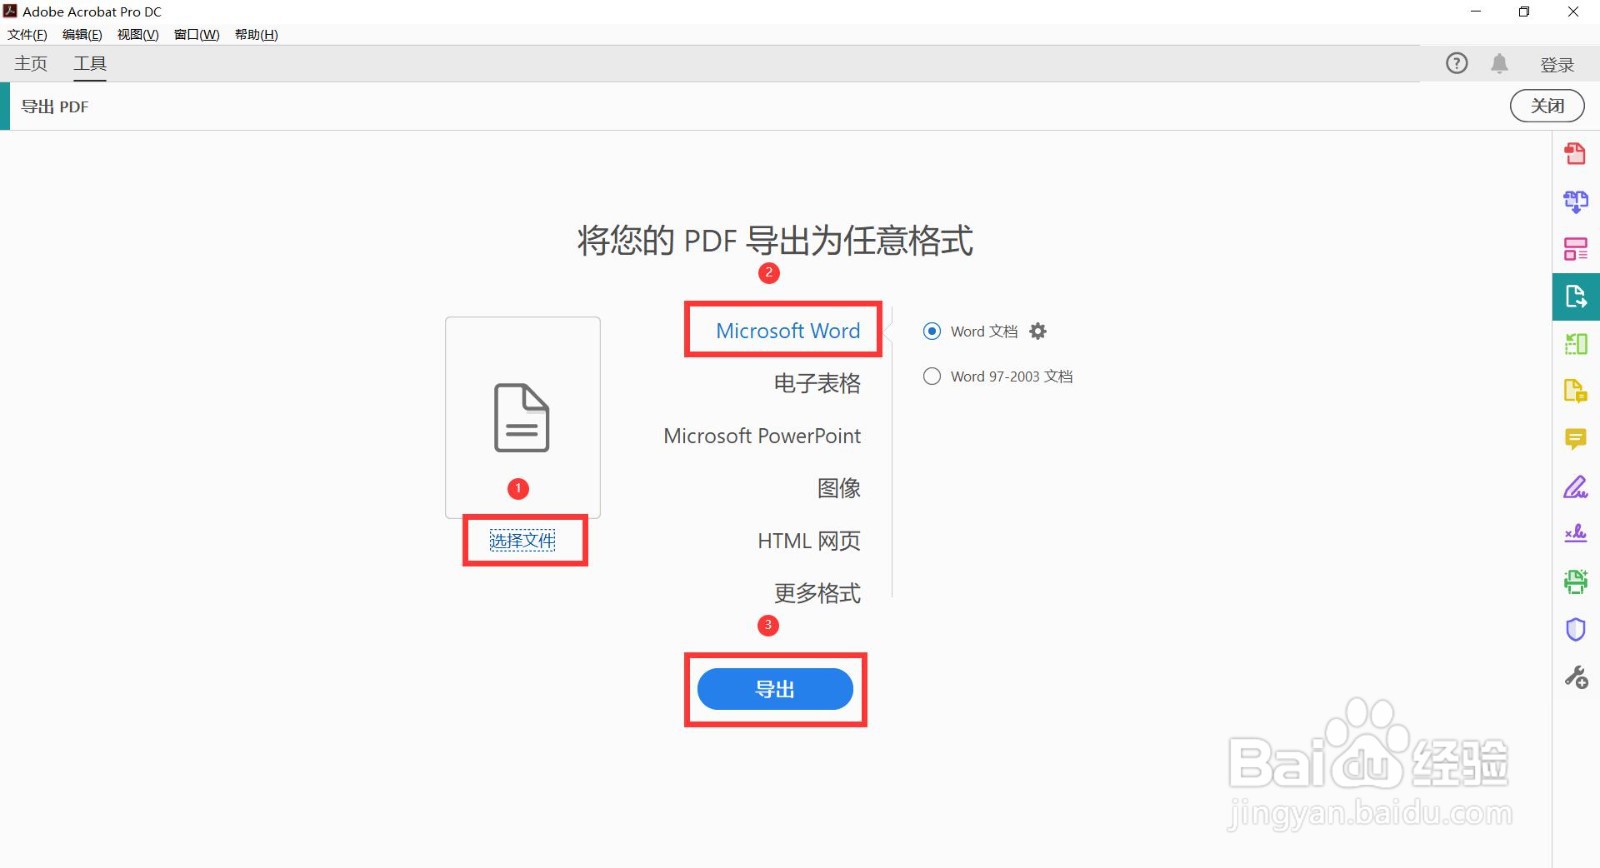This screenshot has height=868, width=1600.
Task: Click the 登录 sign-in button
Action: (1557, 65)
